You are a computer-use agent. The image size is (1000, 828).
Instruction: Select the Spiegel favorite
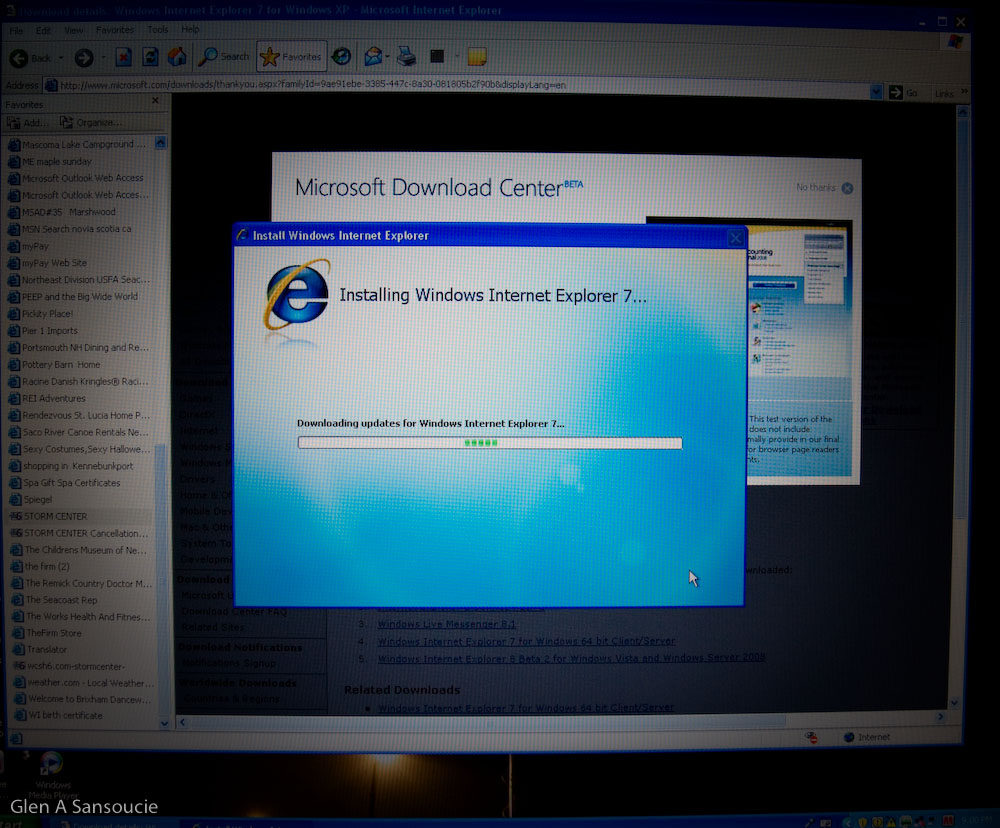pos(38,499)
